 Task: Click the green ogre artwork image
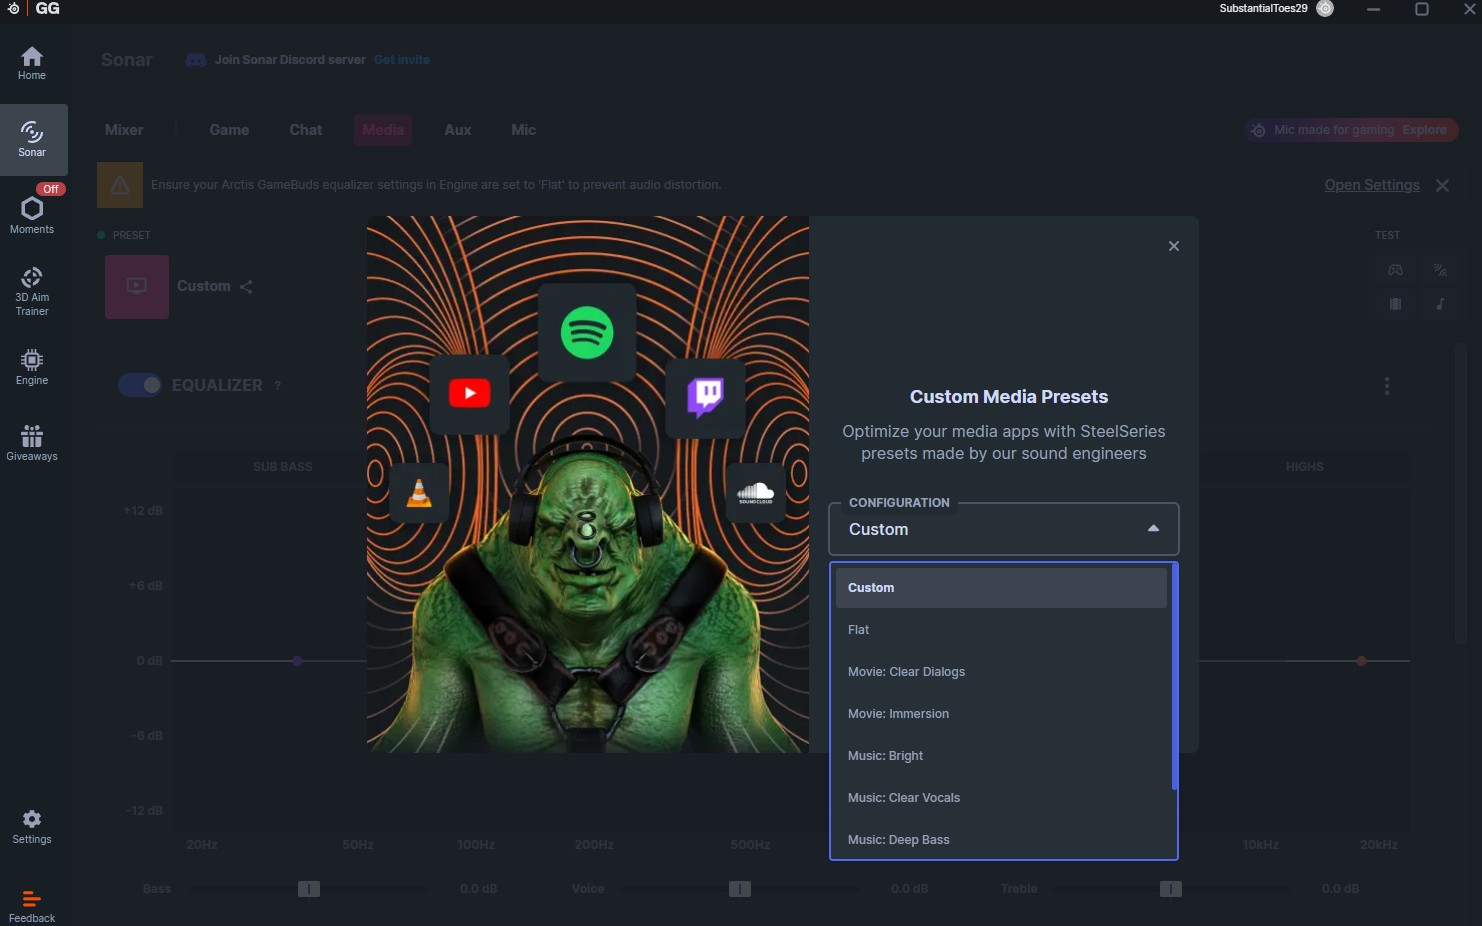(x=588, y=484)
